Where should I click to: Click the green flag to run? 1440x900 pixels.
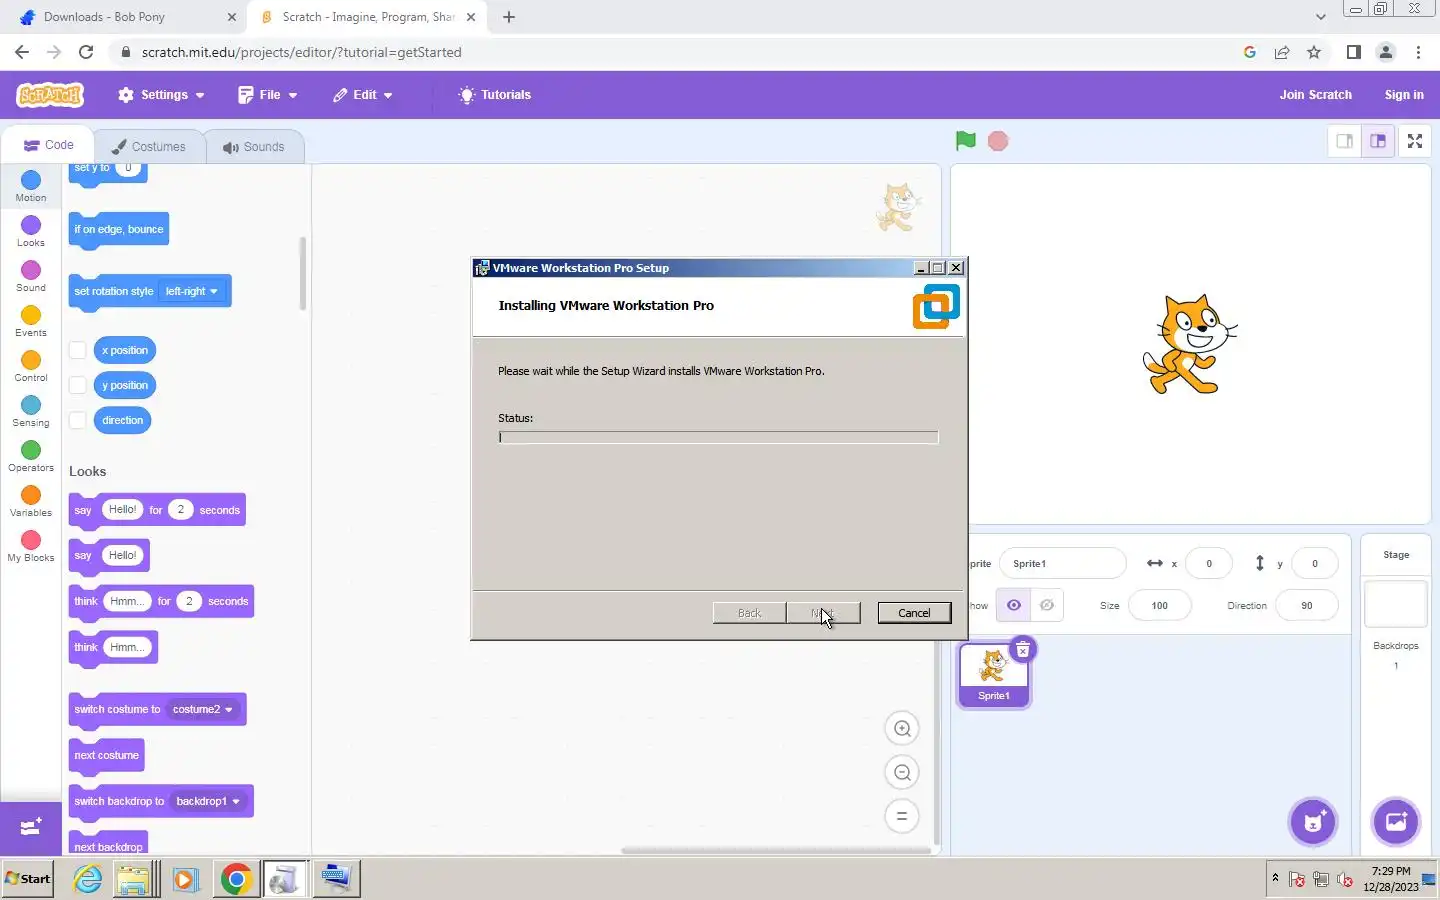(x=965, y=141)
